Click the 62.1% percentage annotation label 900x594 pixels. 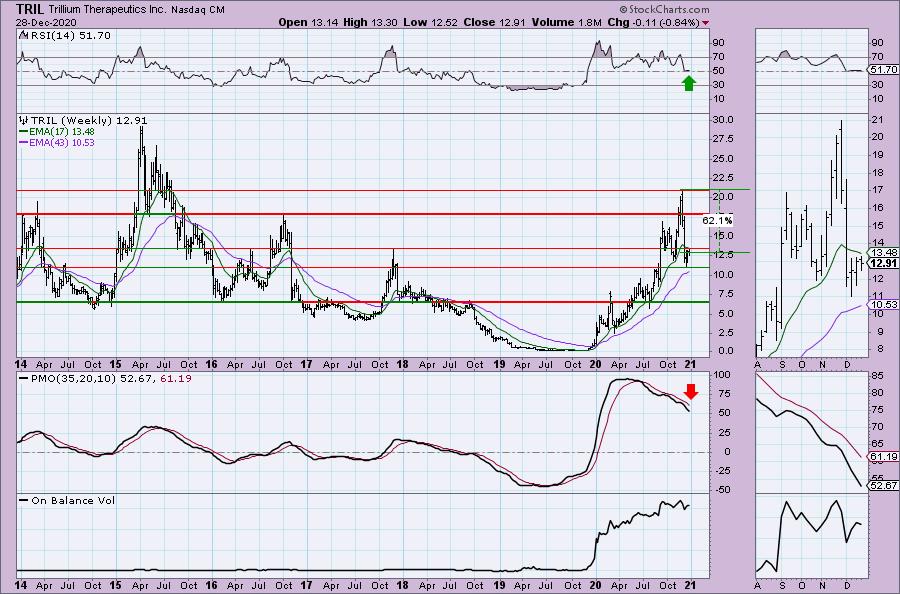click(717, 220)
